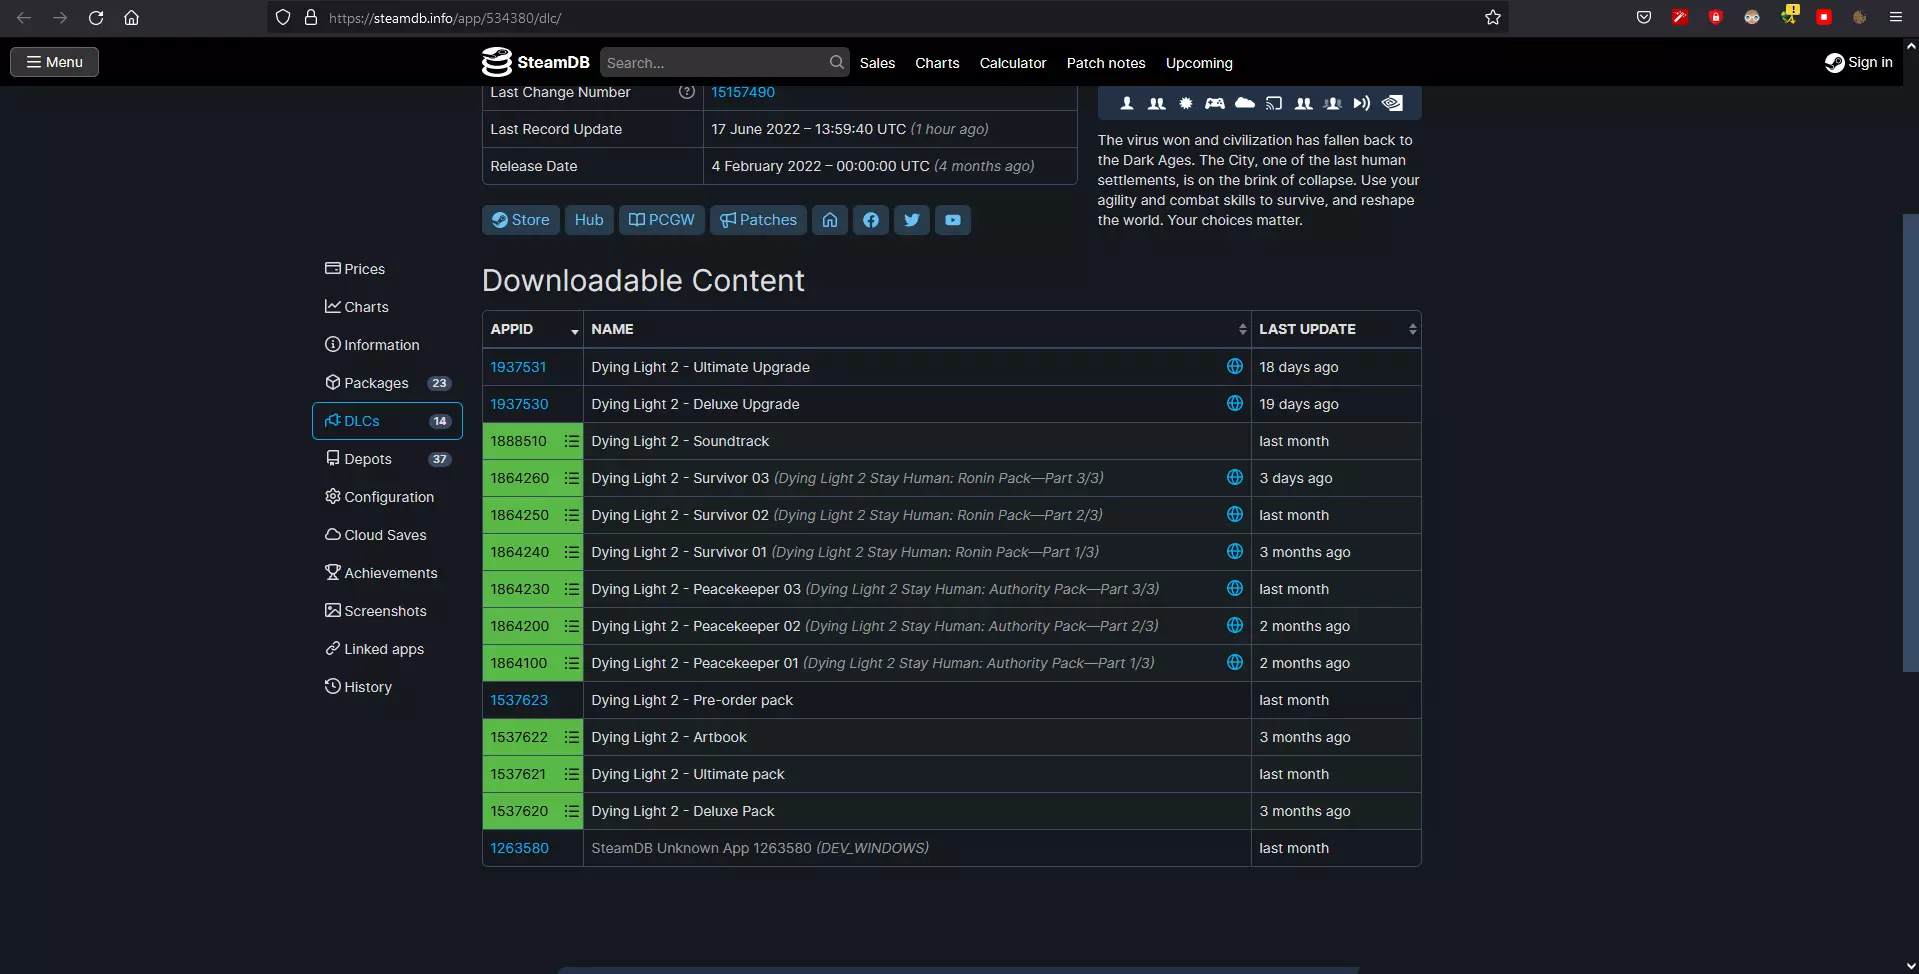Open the Information section
The width and height of the screenshot is (1919, 974).
[x=372, y=345]
